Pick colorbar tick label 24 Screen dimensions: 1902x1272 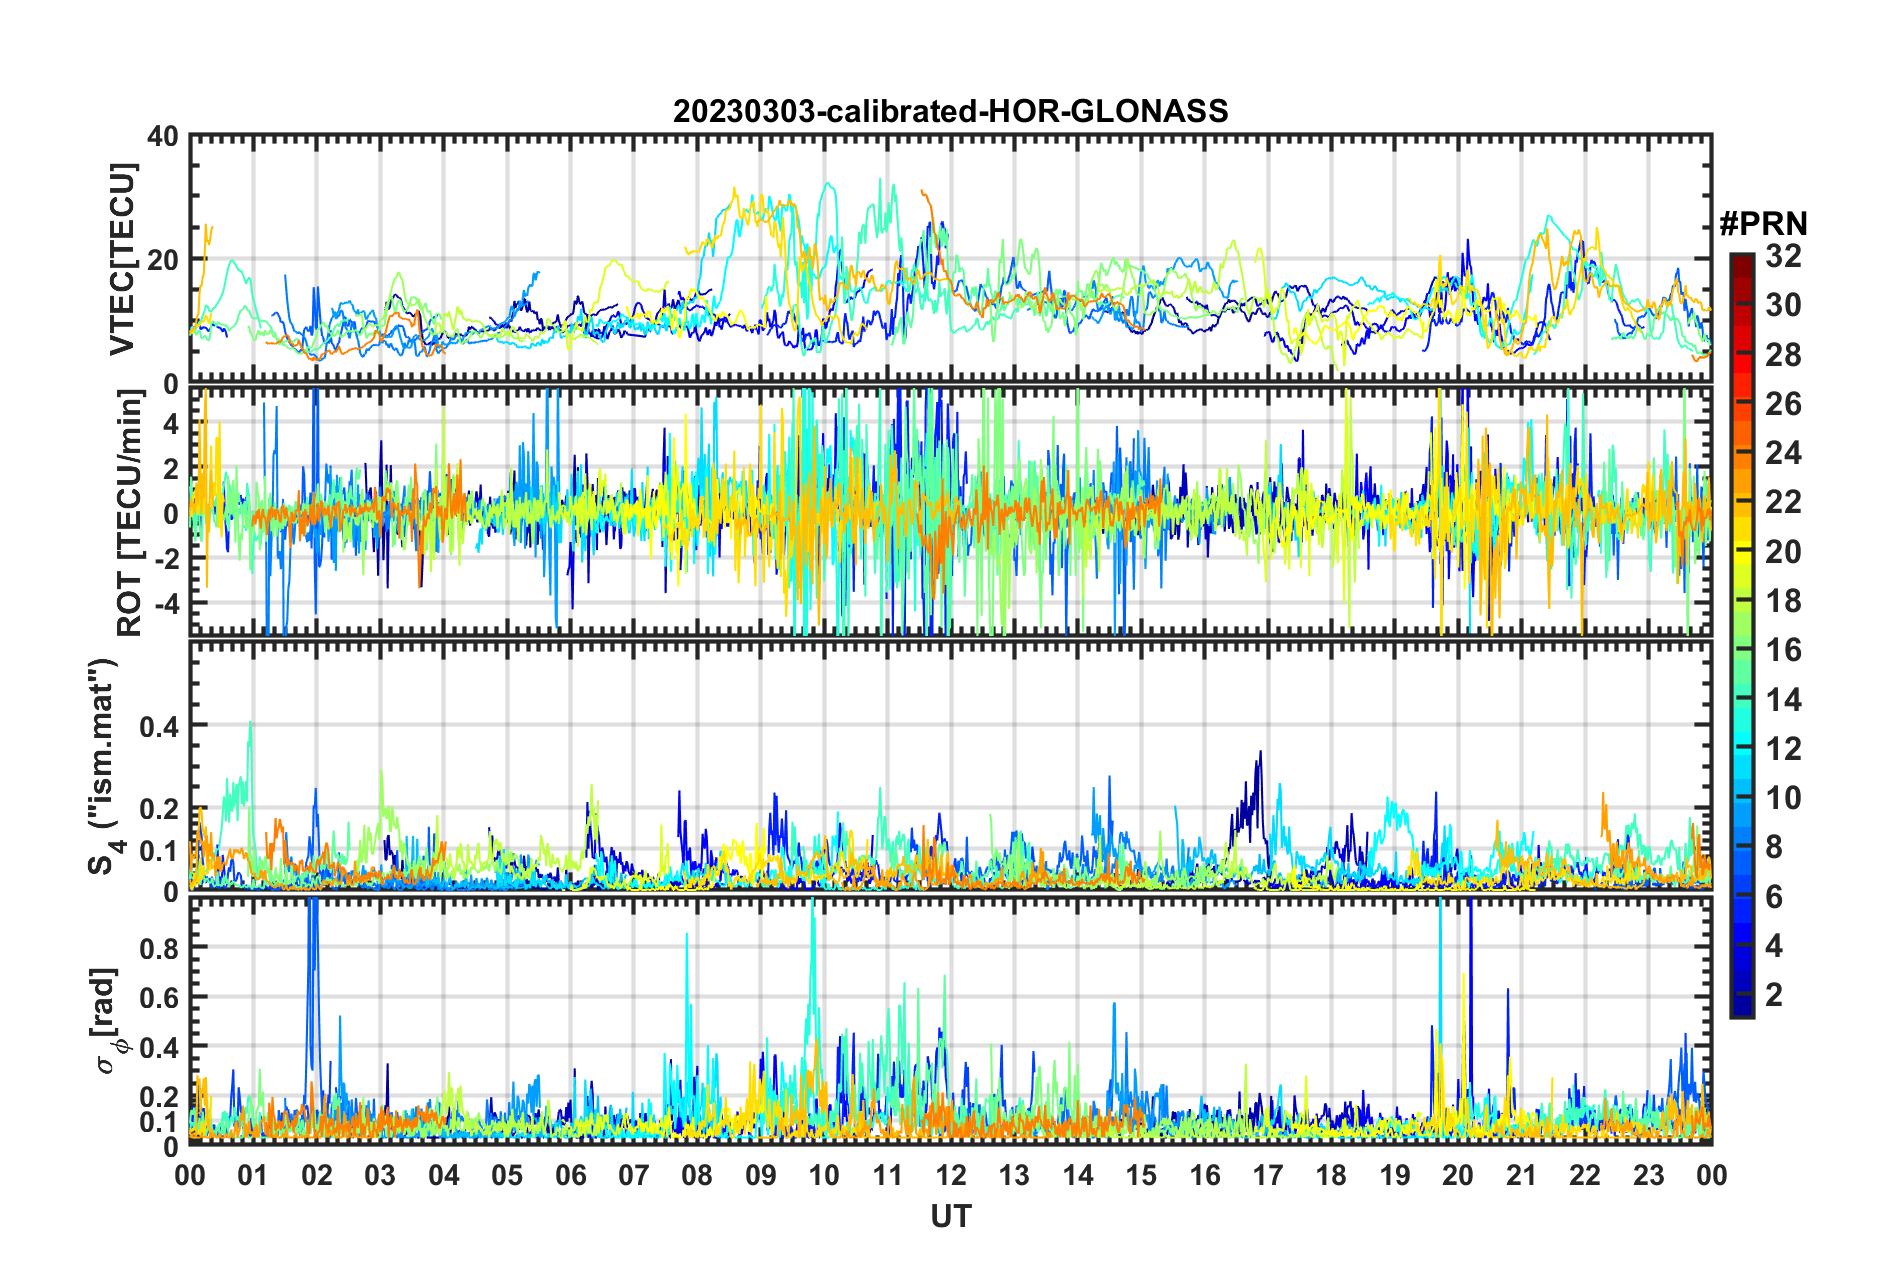[1783, 453]
